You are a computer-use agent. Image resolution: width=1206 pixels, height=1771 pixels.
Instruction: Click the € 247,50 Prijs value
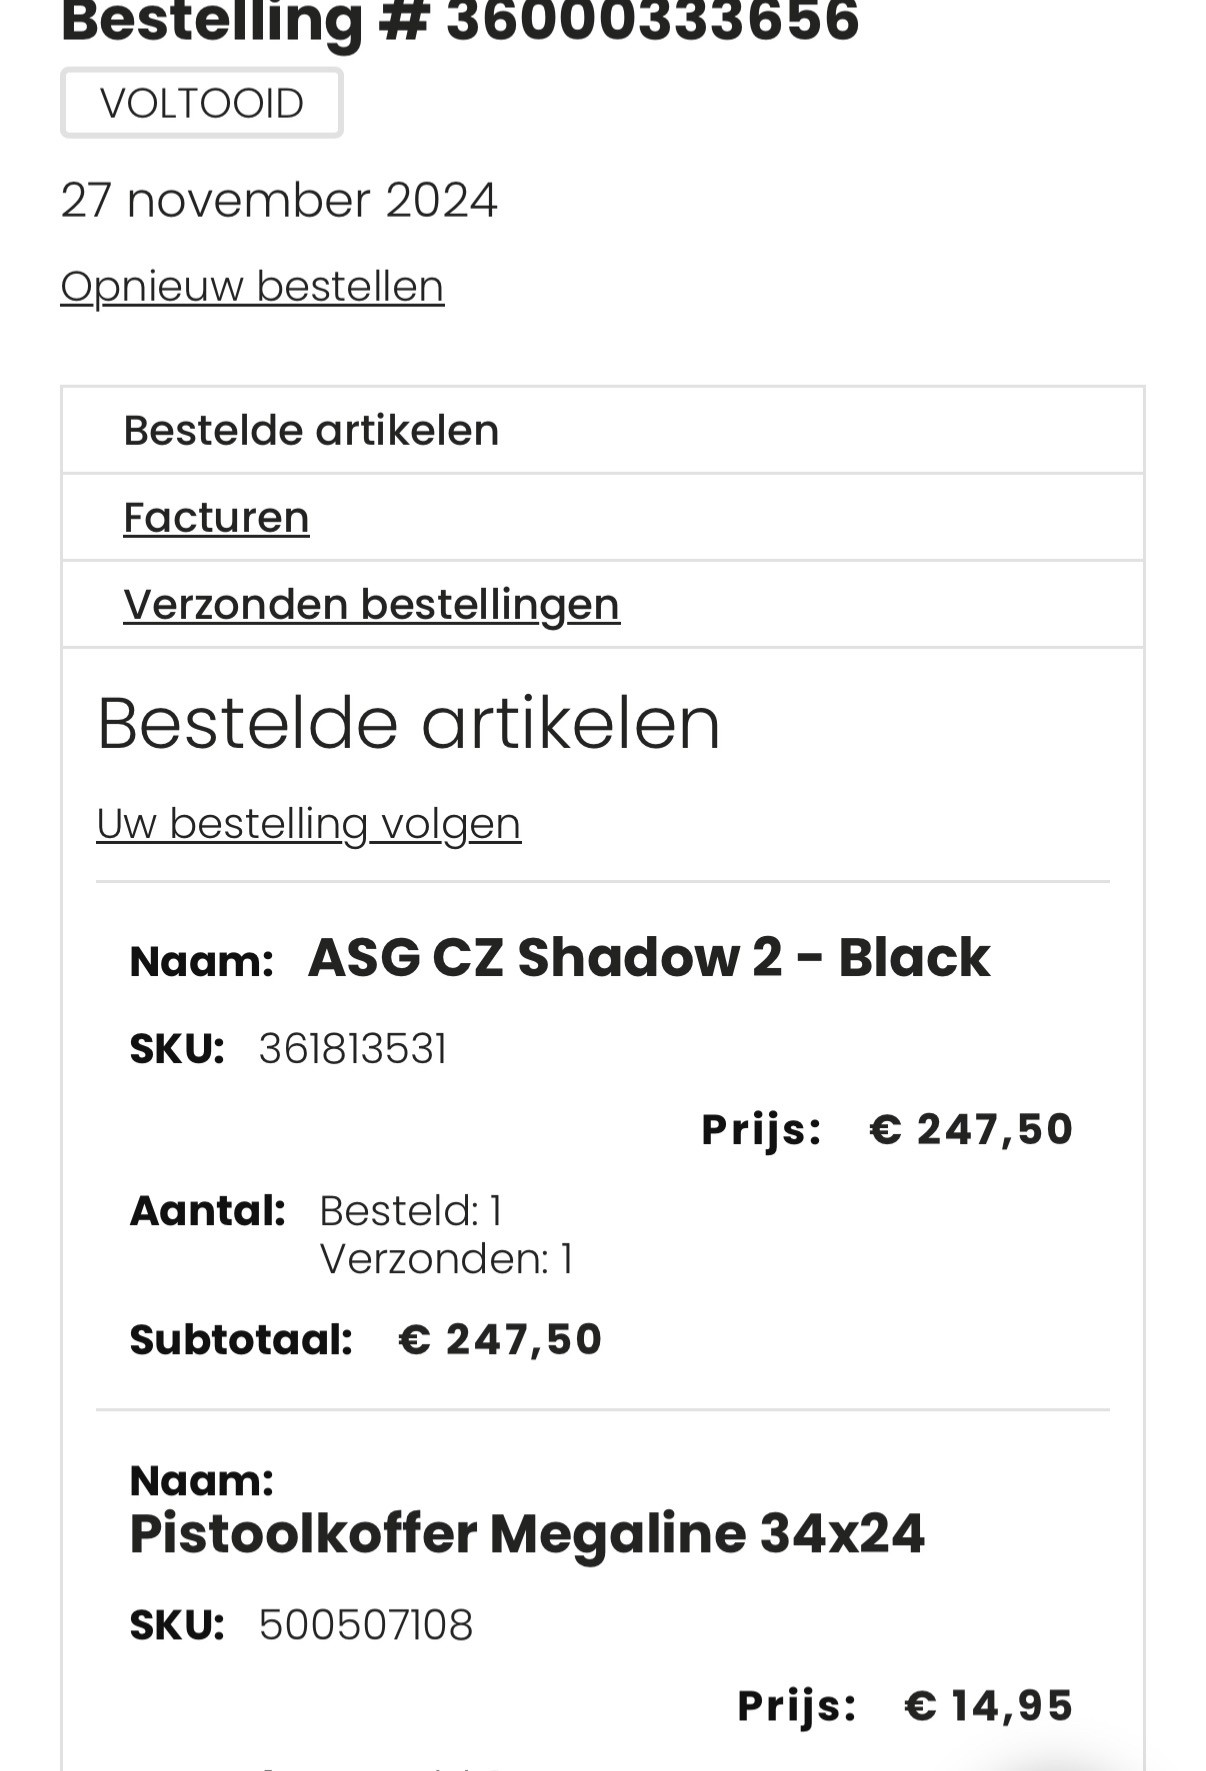[971, 1129]
